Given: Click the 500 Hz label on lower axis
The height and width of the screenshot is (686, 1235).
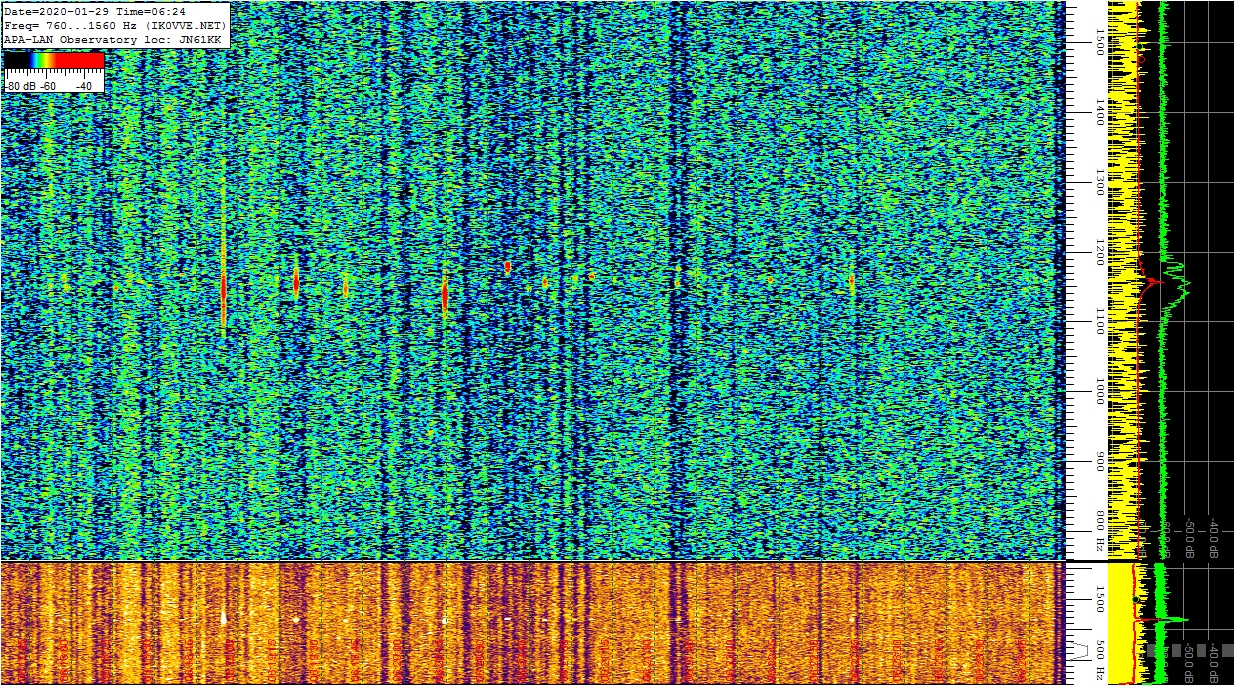Looking at the screenshot, I should [1100, 662].
